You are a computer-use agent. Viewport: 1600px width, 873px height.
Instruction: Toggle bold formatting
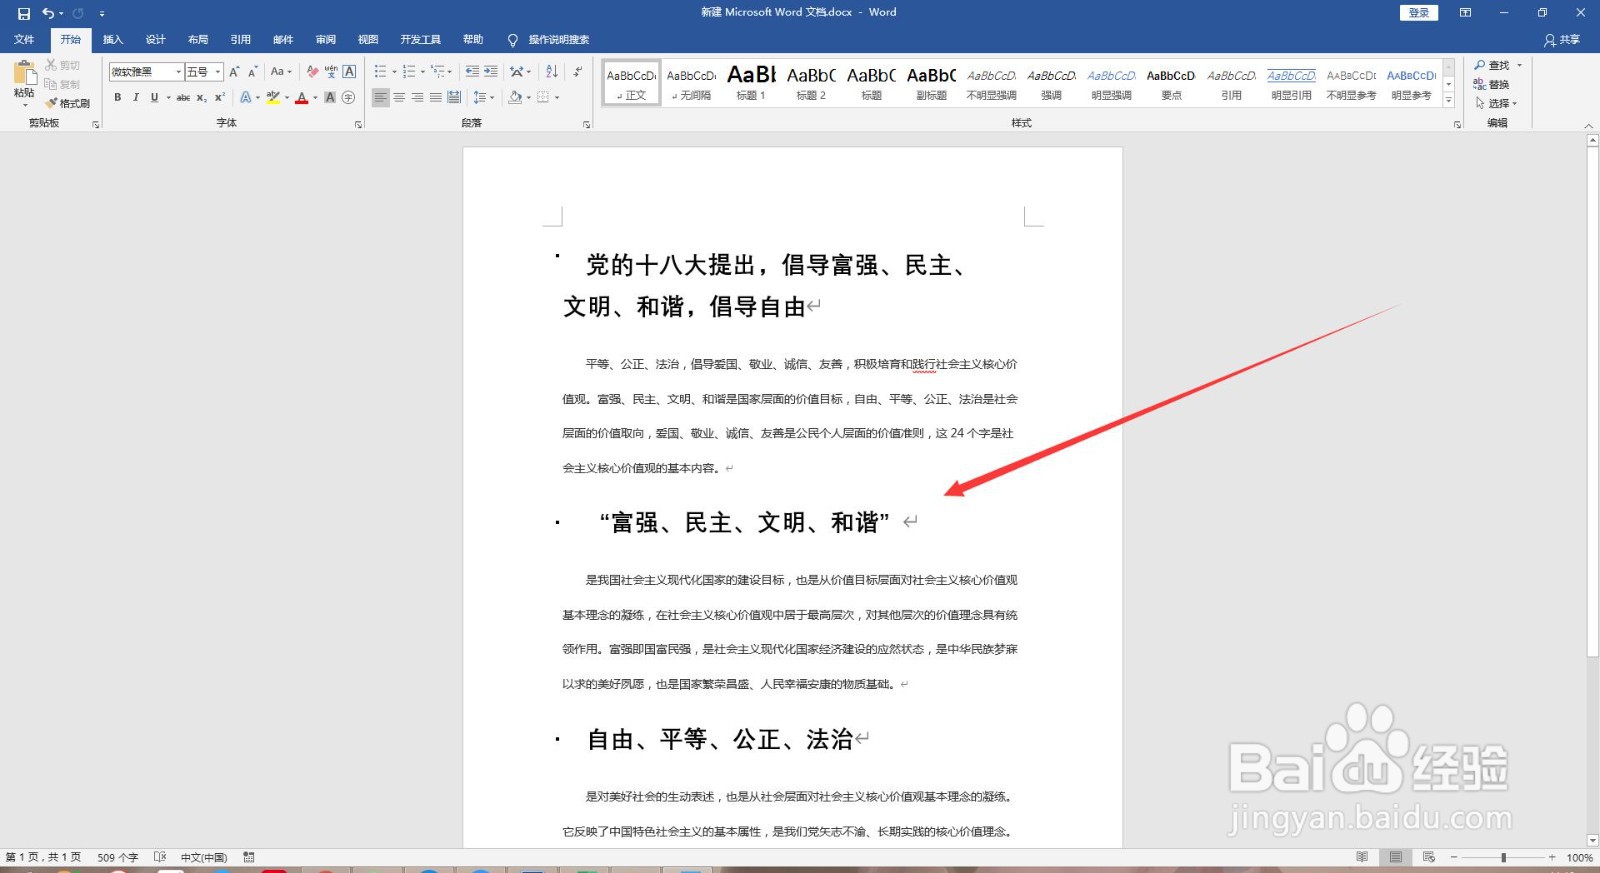[117, 97]
